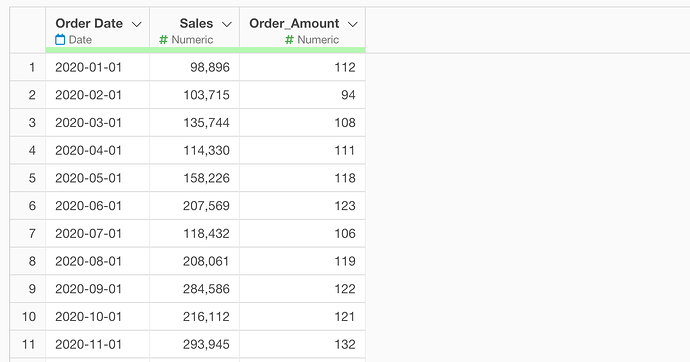
Task: Click the 2020-10-01 date cell
Action: click(x=98, y=317)
